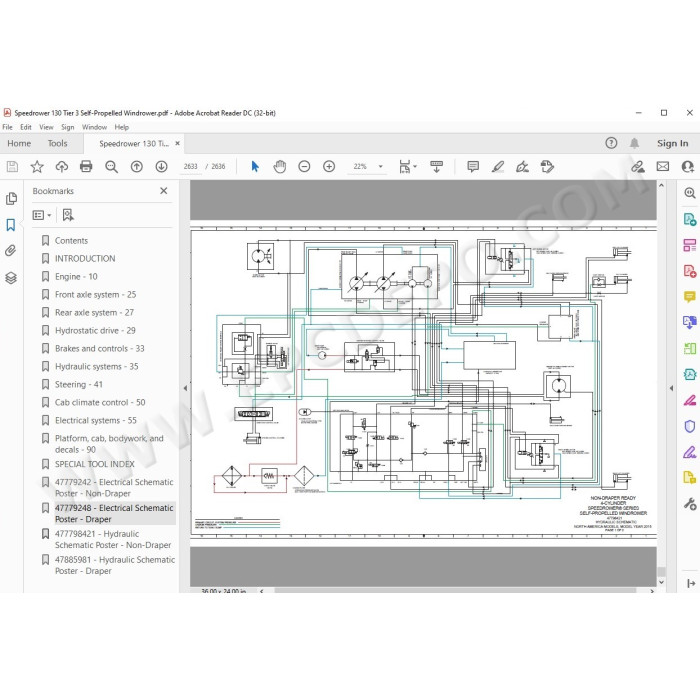Switch to the Home tab

(x=19, y=143)
